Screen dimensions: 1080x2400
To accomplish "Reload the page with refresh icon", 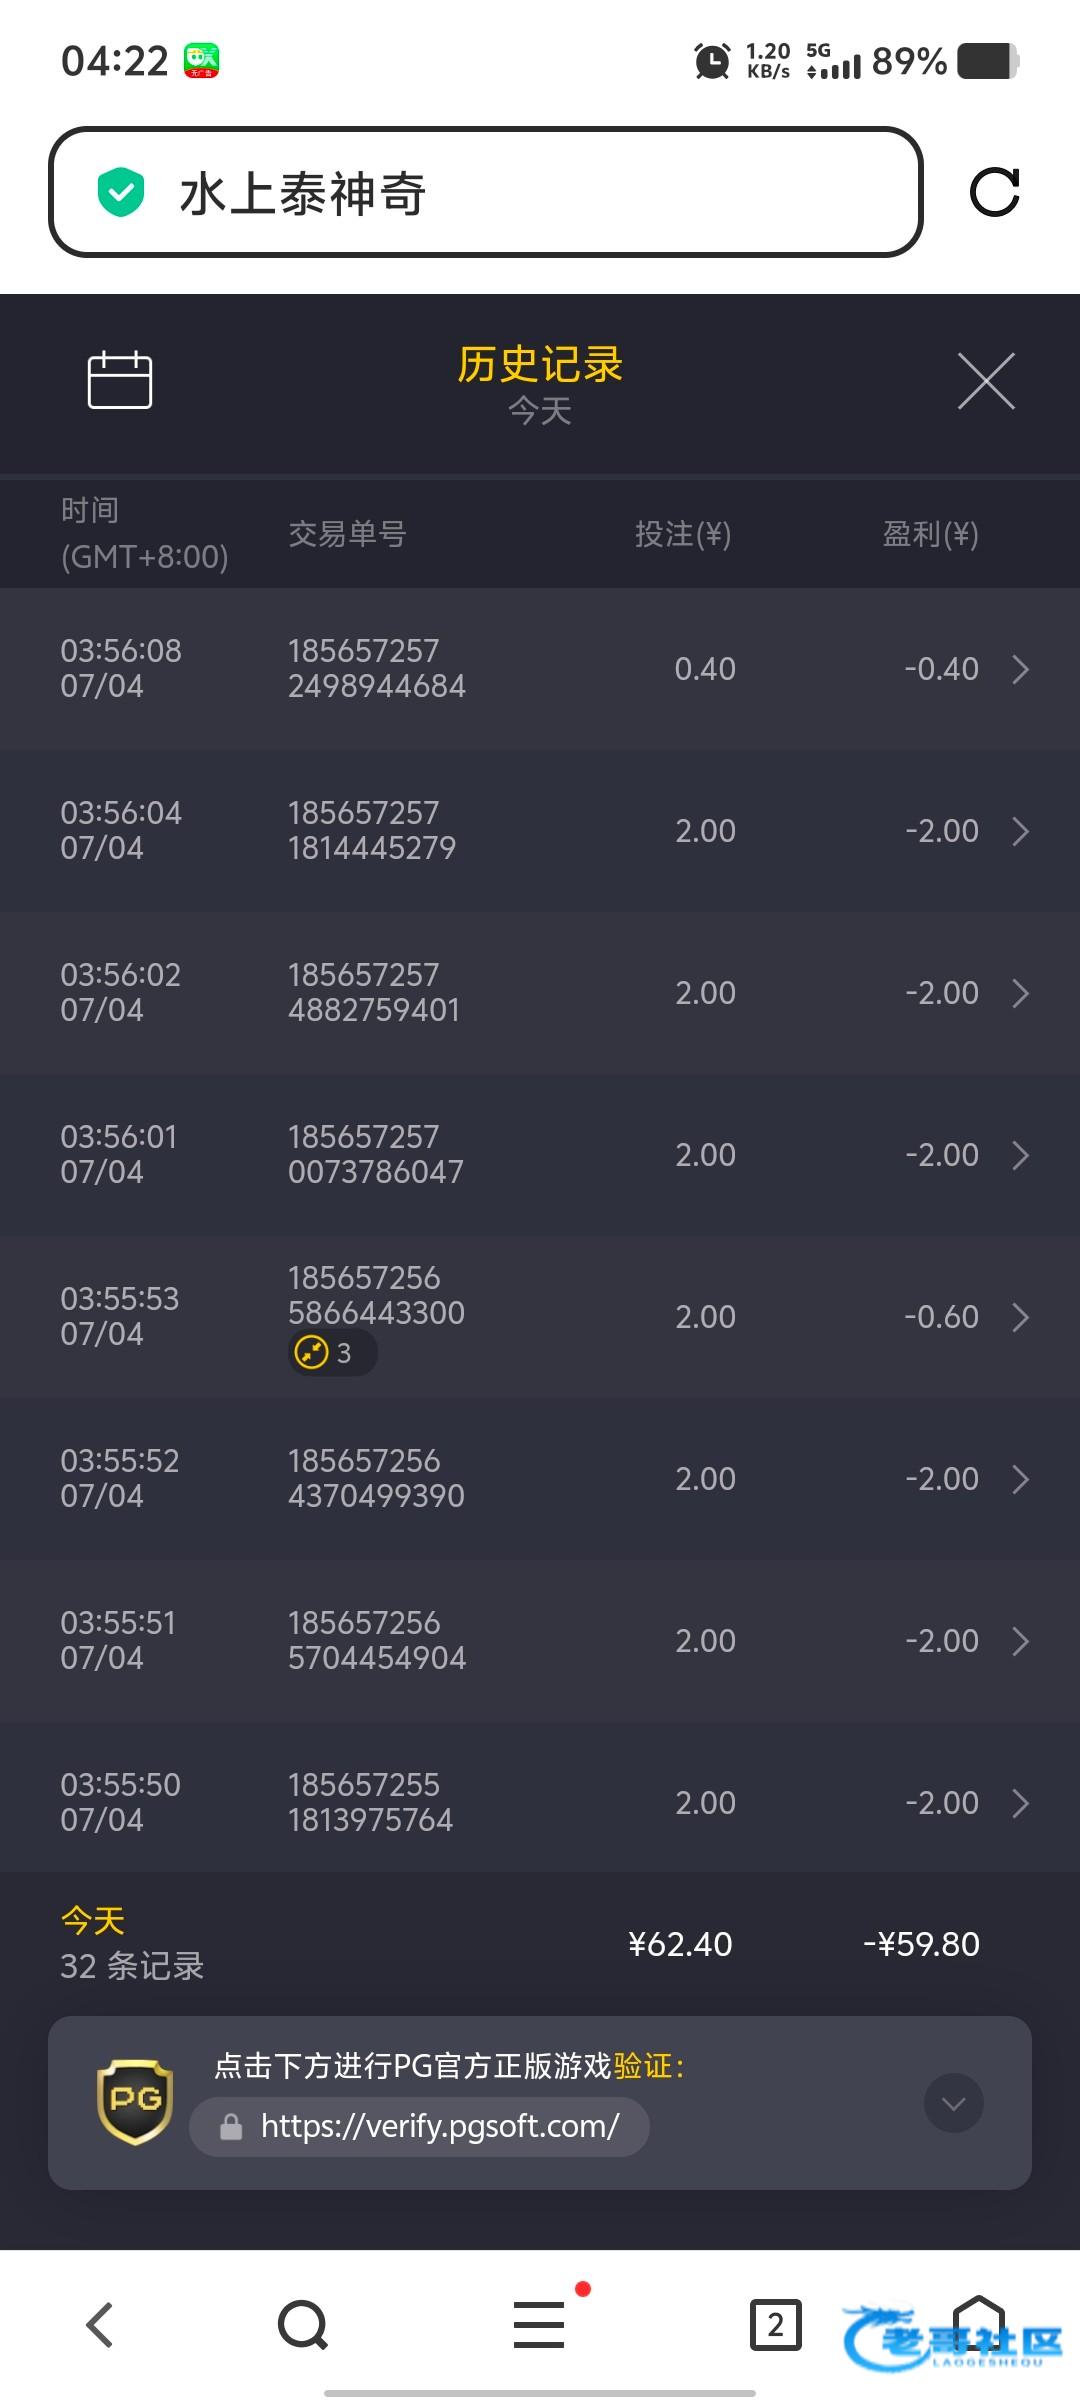I will (994, 192).
